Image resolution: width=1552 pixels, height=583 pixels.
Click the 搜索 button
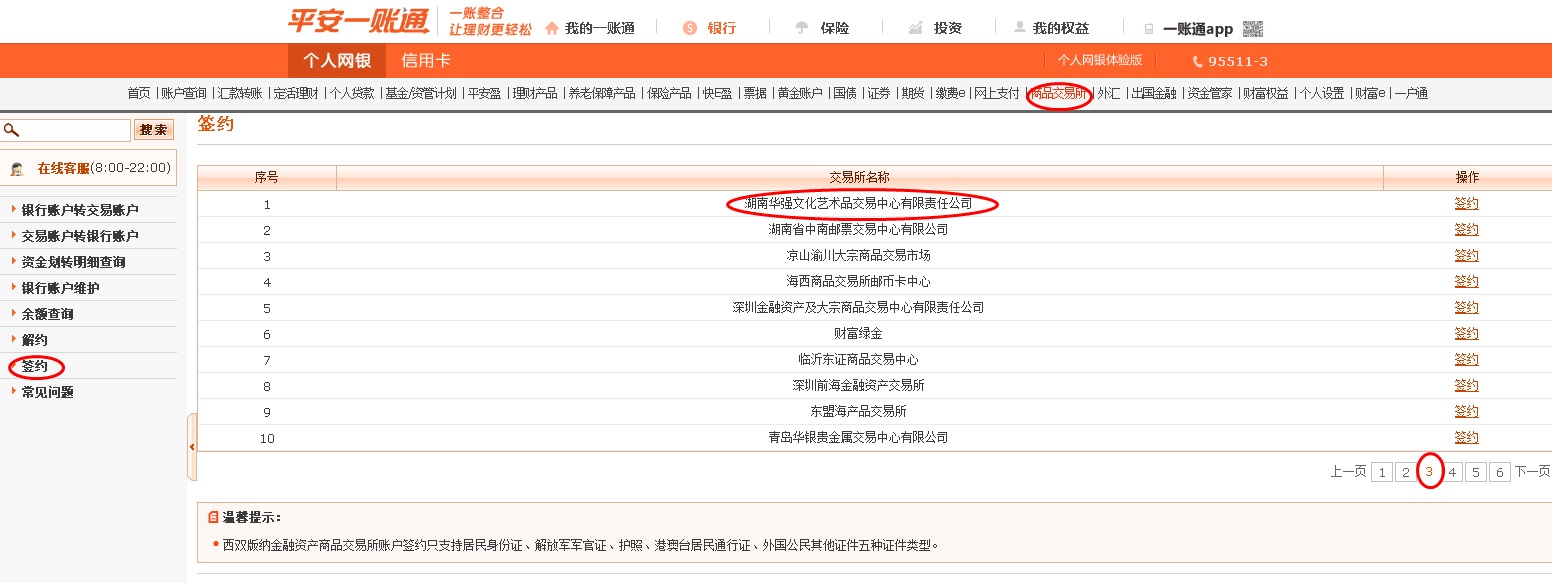pos(154,130)
